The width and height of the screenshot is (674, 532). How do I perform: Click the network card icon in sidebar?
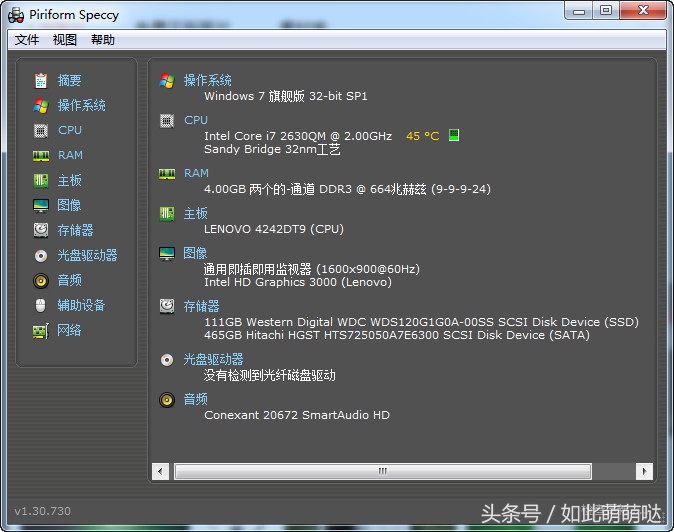click(x=41, y=331)
